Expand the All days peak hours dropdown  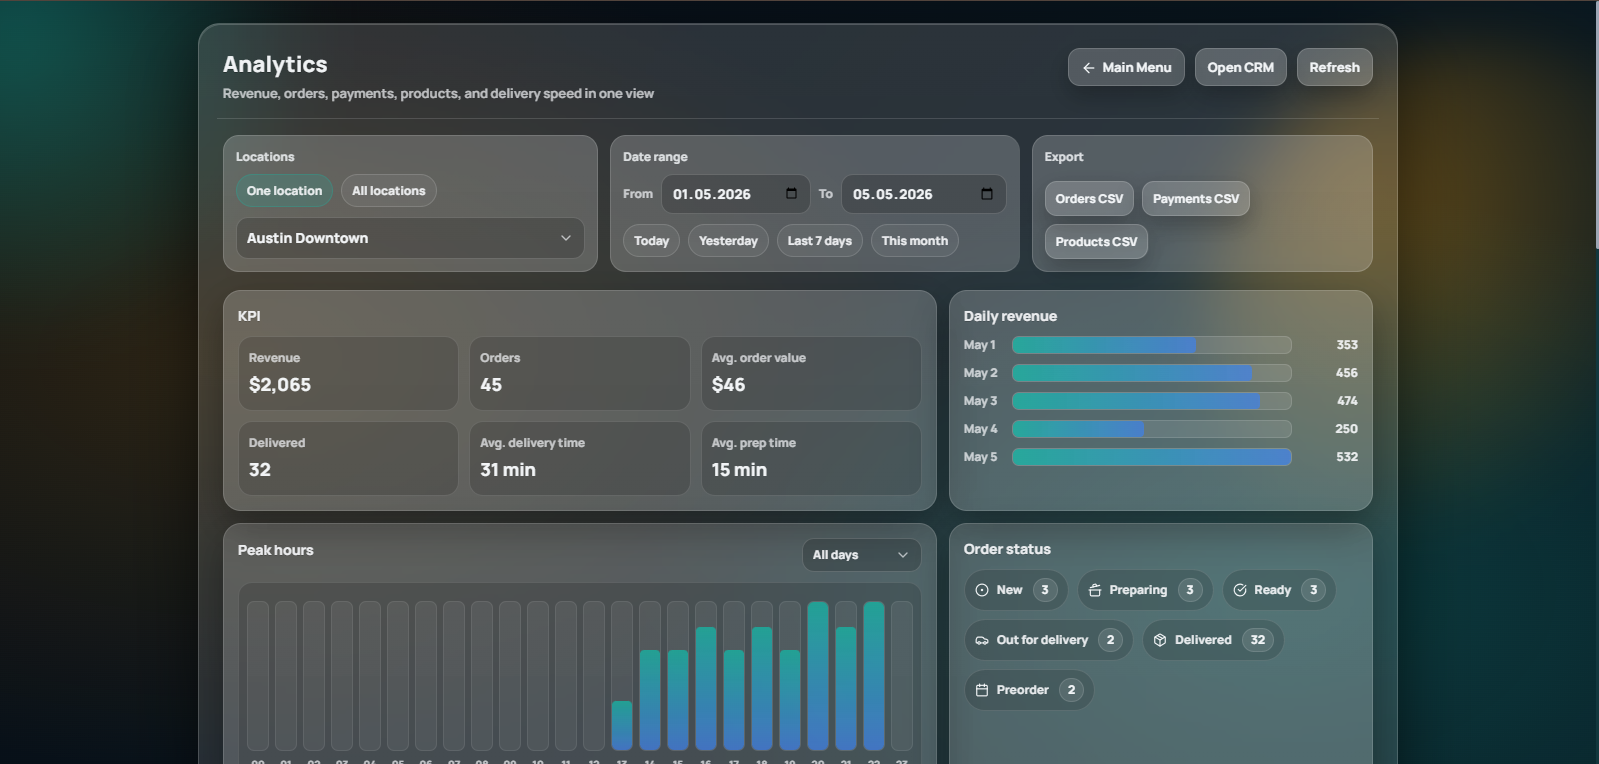(861, 555)
